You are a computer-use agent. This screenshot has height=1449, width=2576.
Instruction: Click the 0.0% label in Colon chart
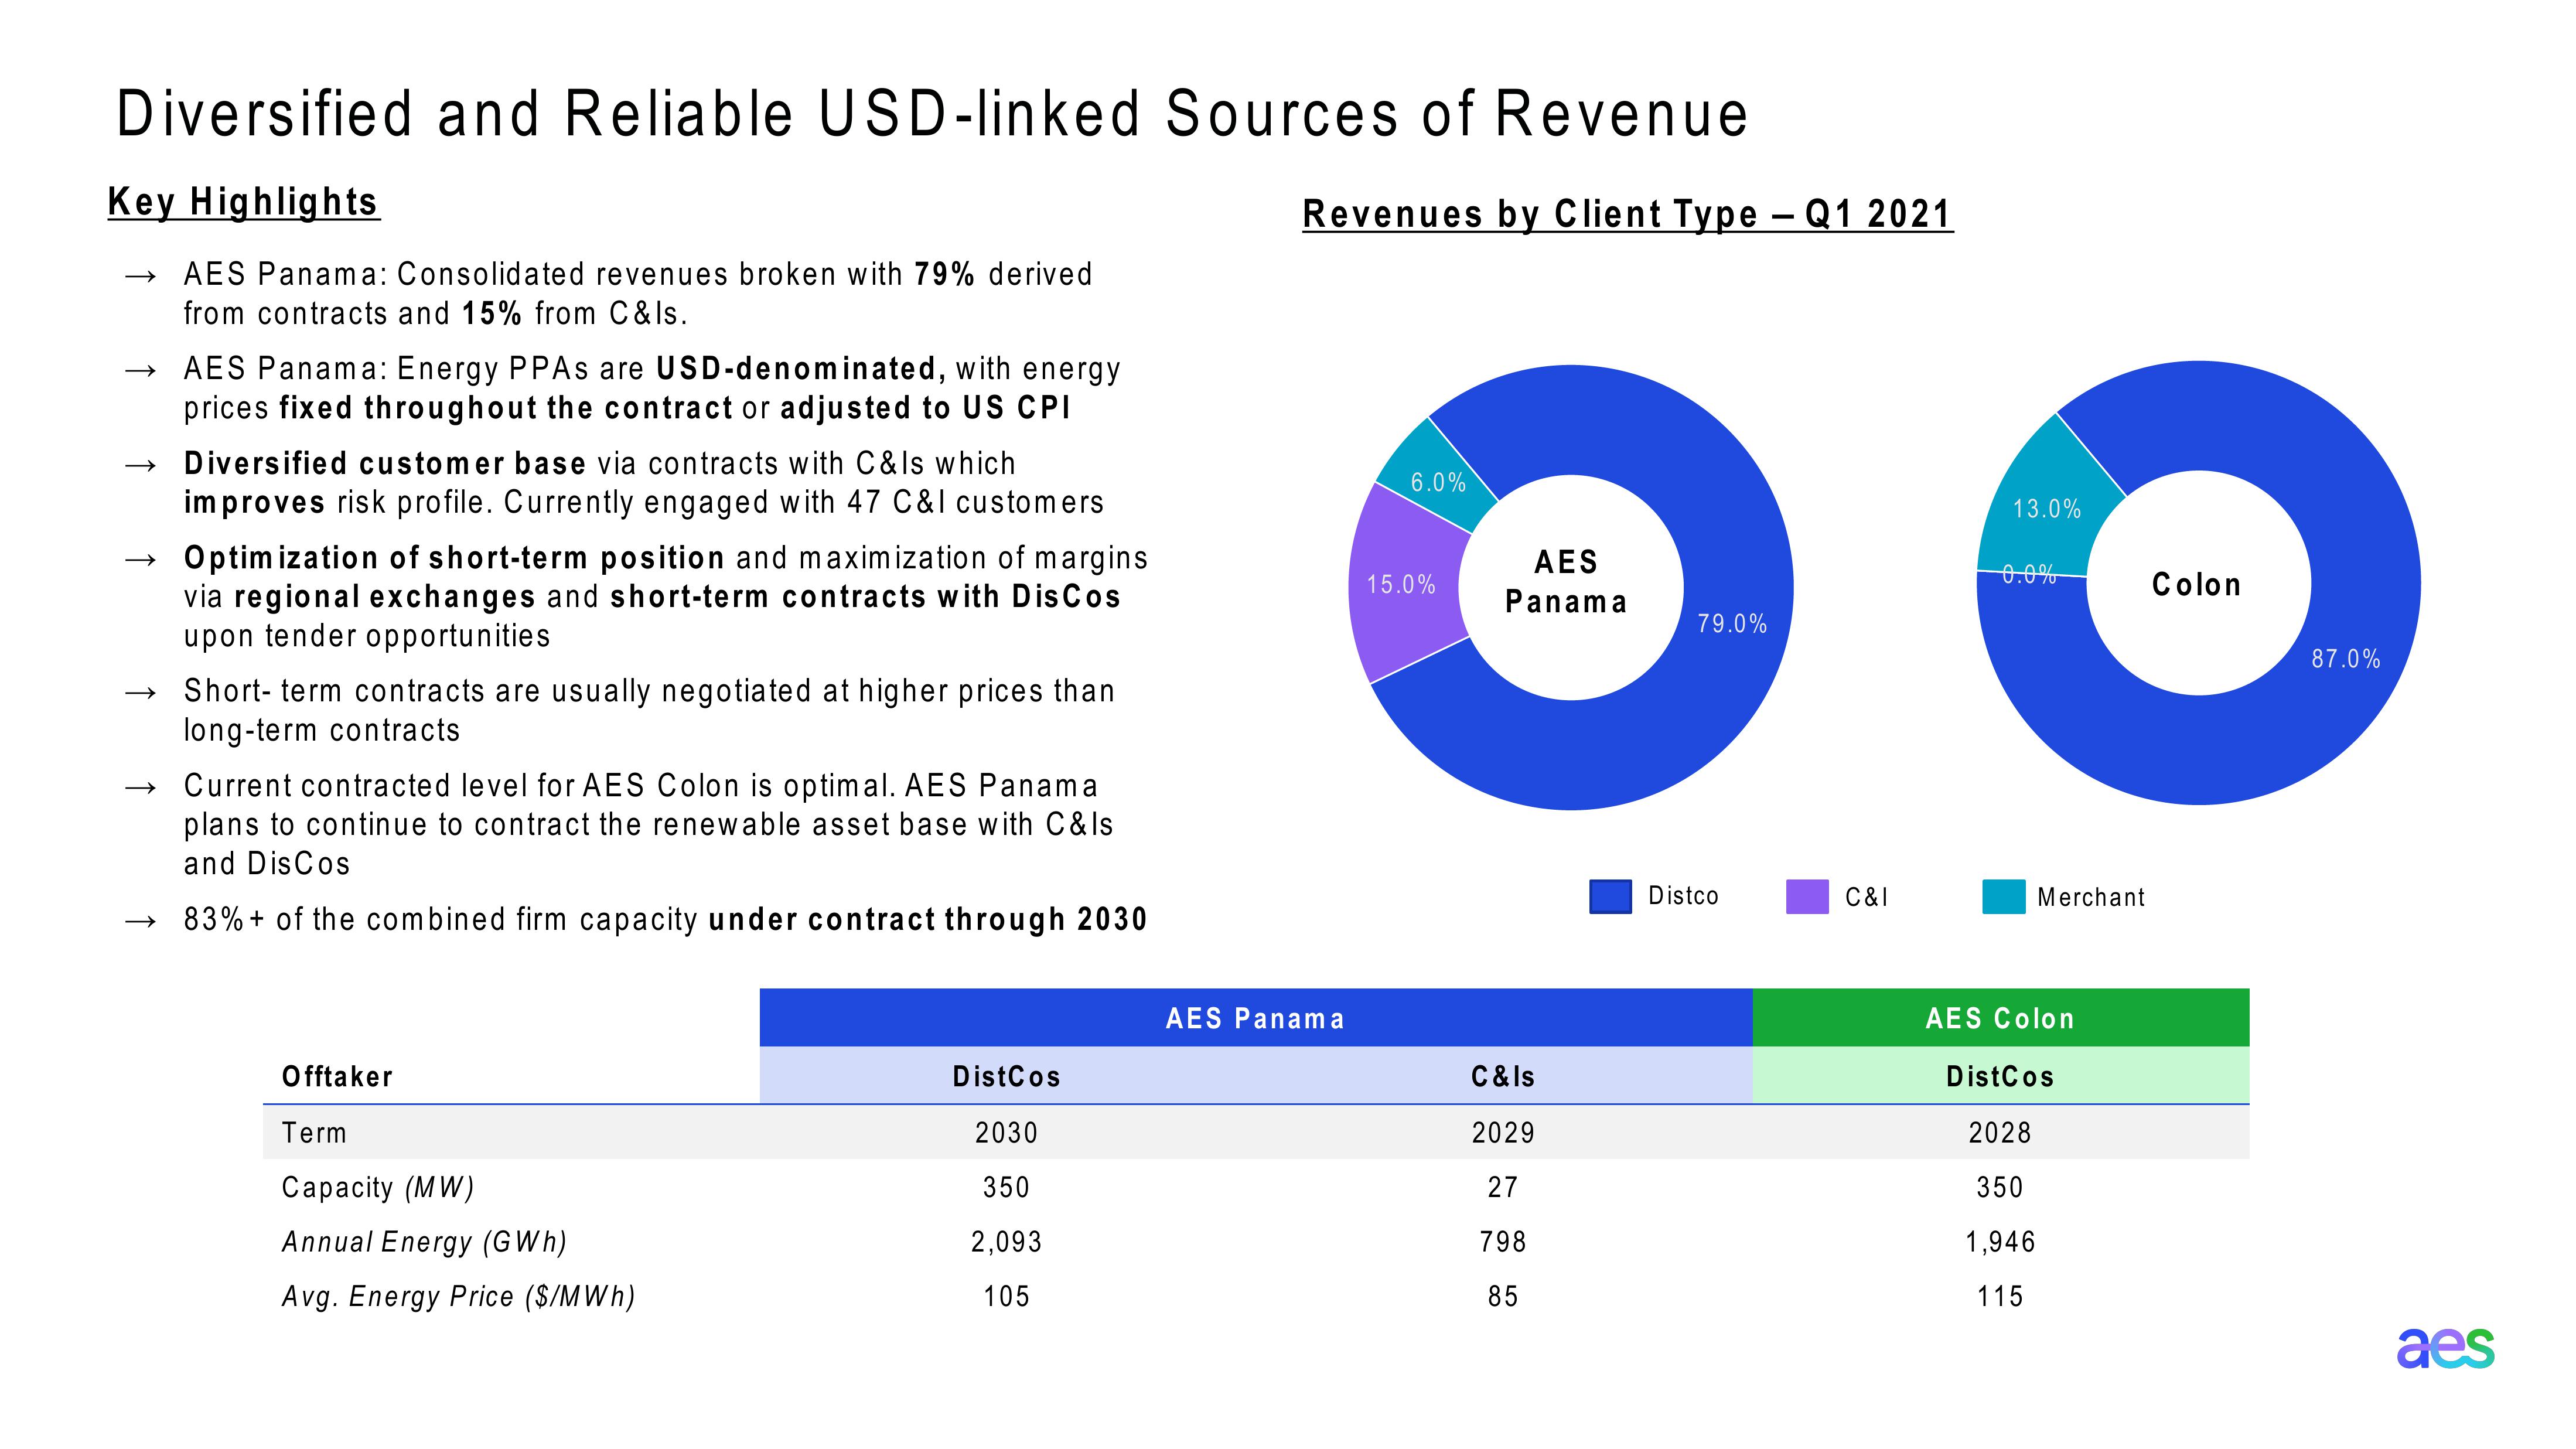(2029, 574)
